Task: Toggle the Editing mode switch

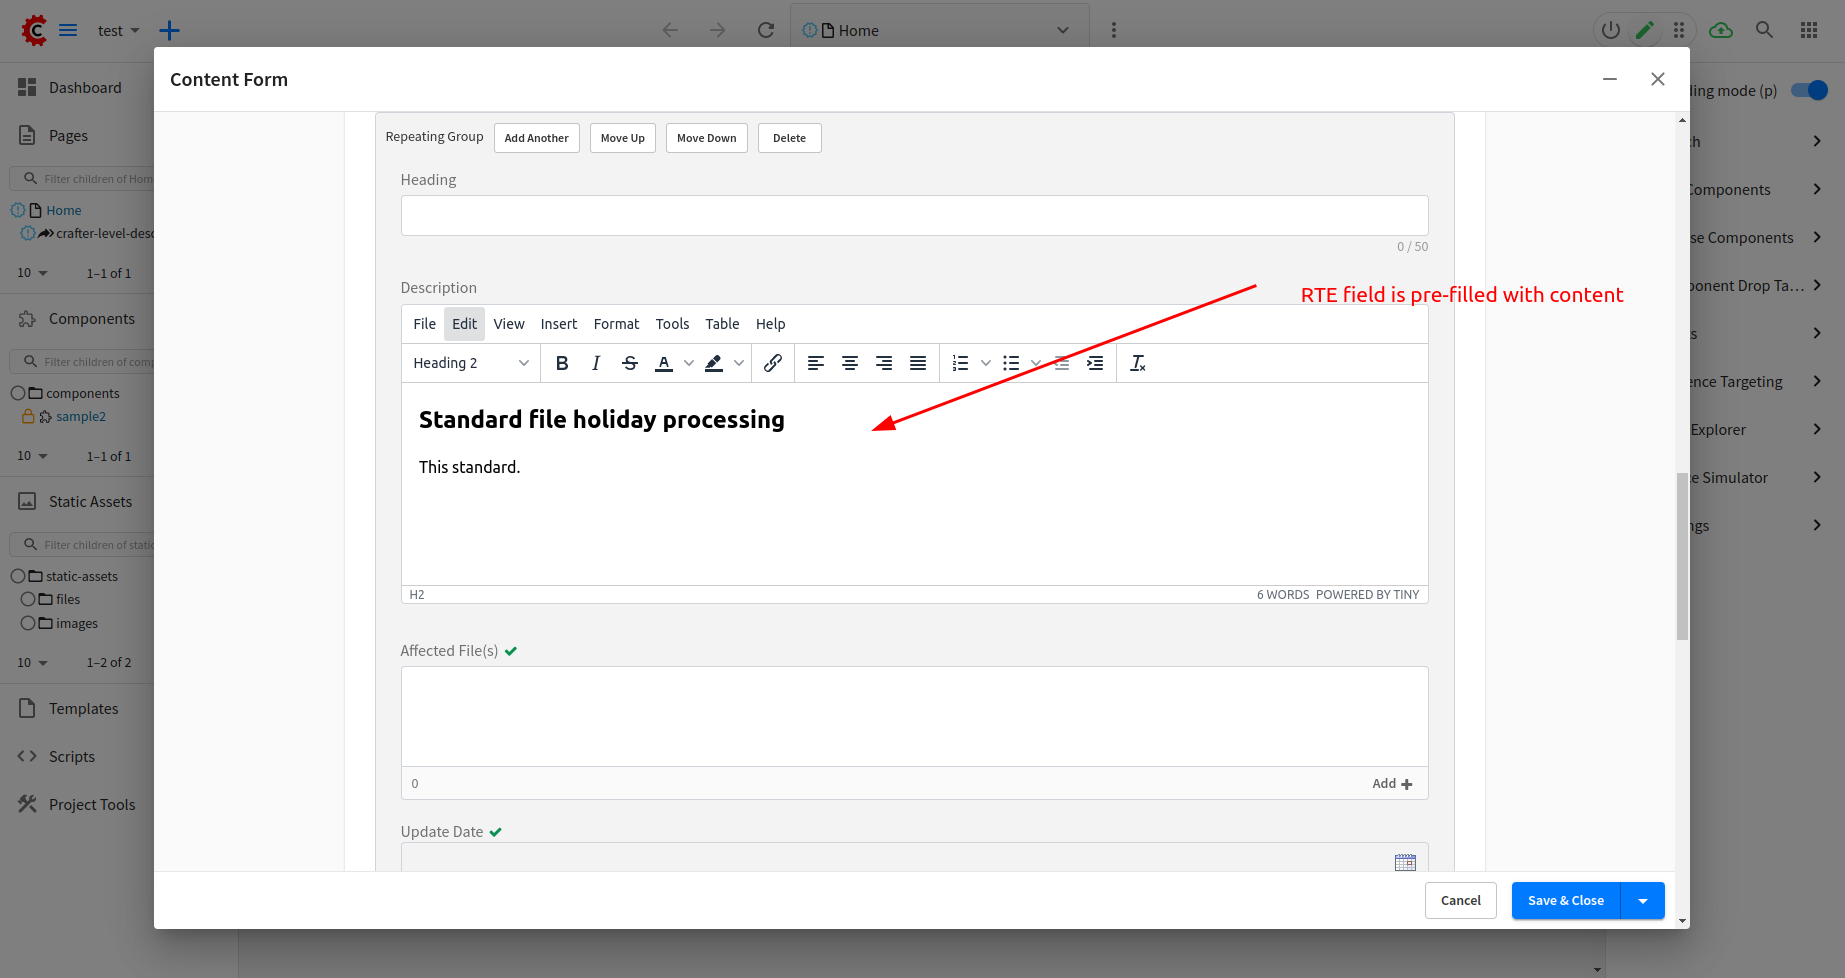Action: (1808, 90)
